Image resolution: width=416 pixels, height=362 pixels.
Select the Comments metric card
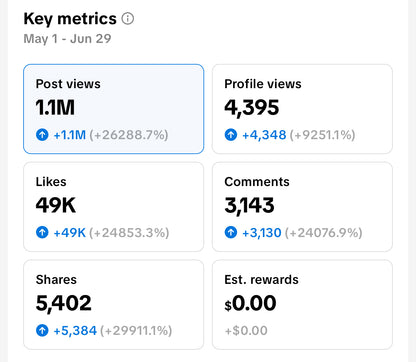coord(302,207)
